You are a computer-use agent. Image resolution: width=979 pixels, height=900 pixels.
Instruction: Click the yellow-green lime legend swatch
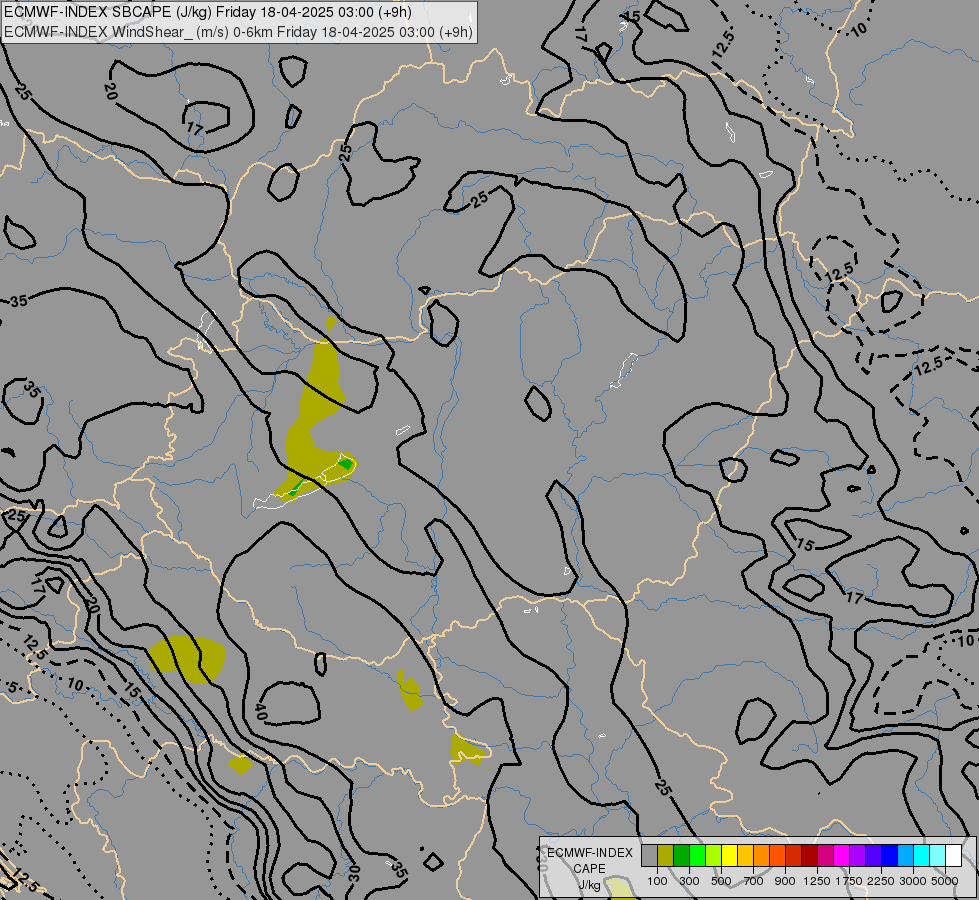pos(714,856)
